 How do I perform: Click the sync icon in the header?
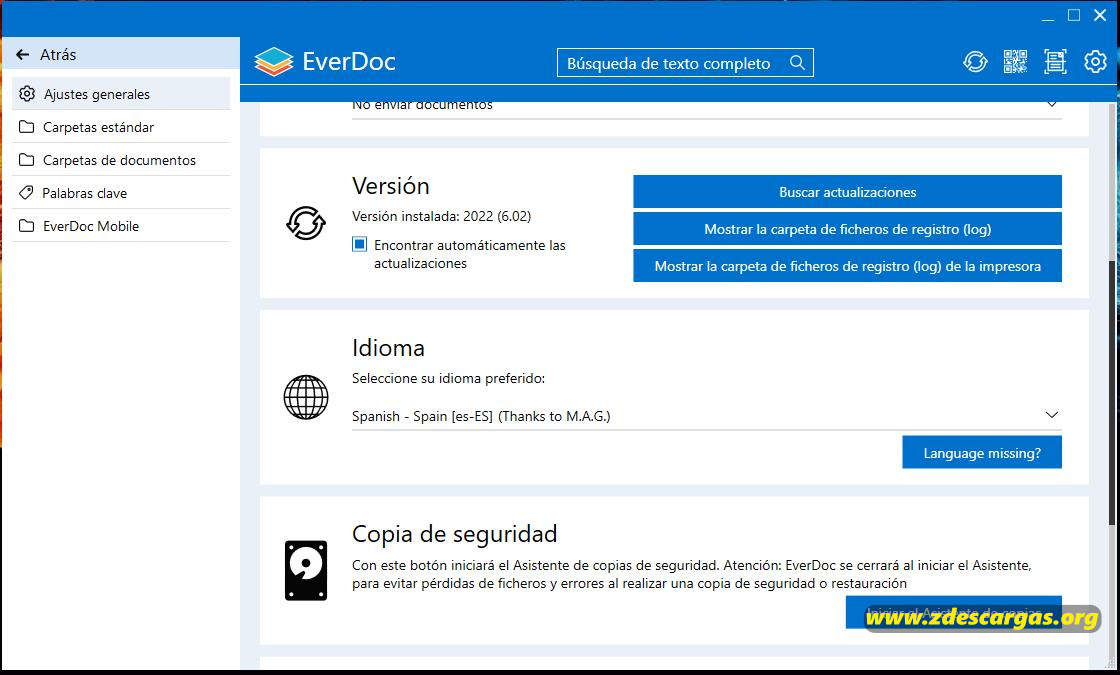[975, 62]
